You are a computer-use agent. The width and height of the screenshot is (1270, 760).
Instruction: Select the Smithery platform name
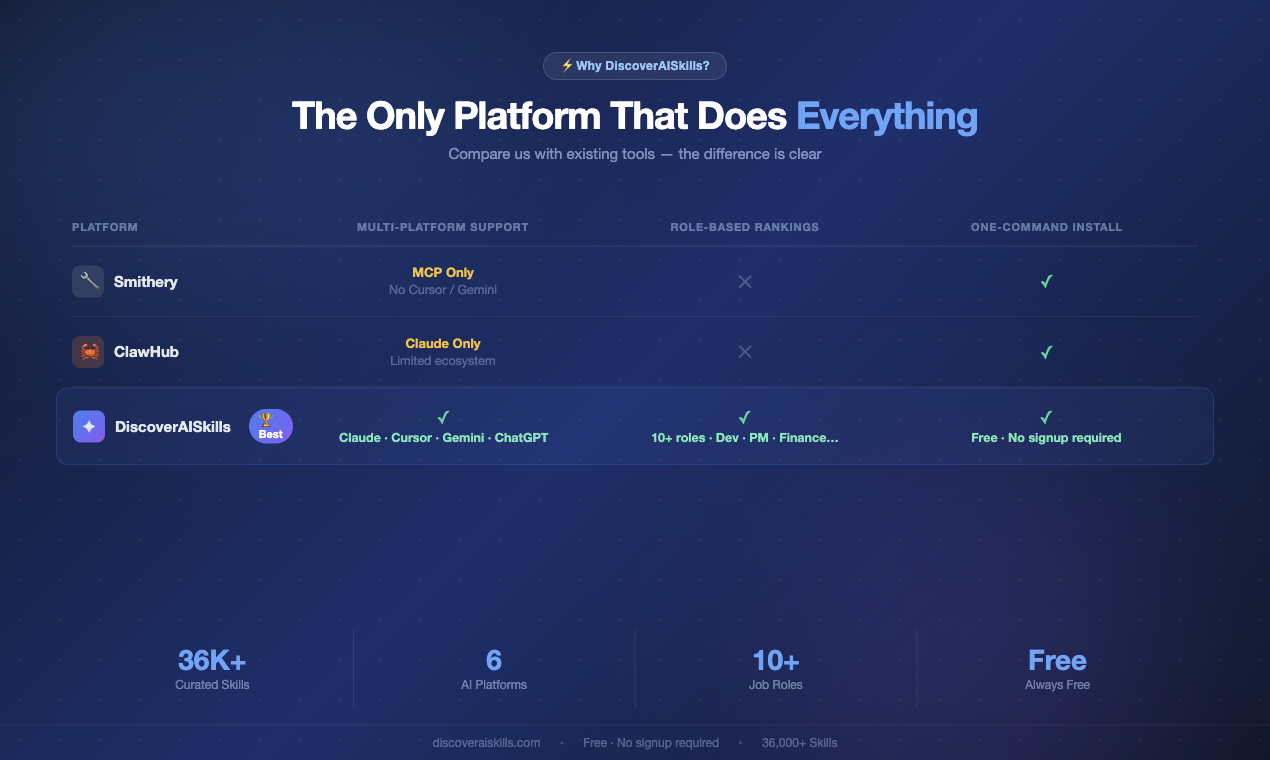[x=146, y=282]
